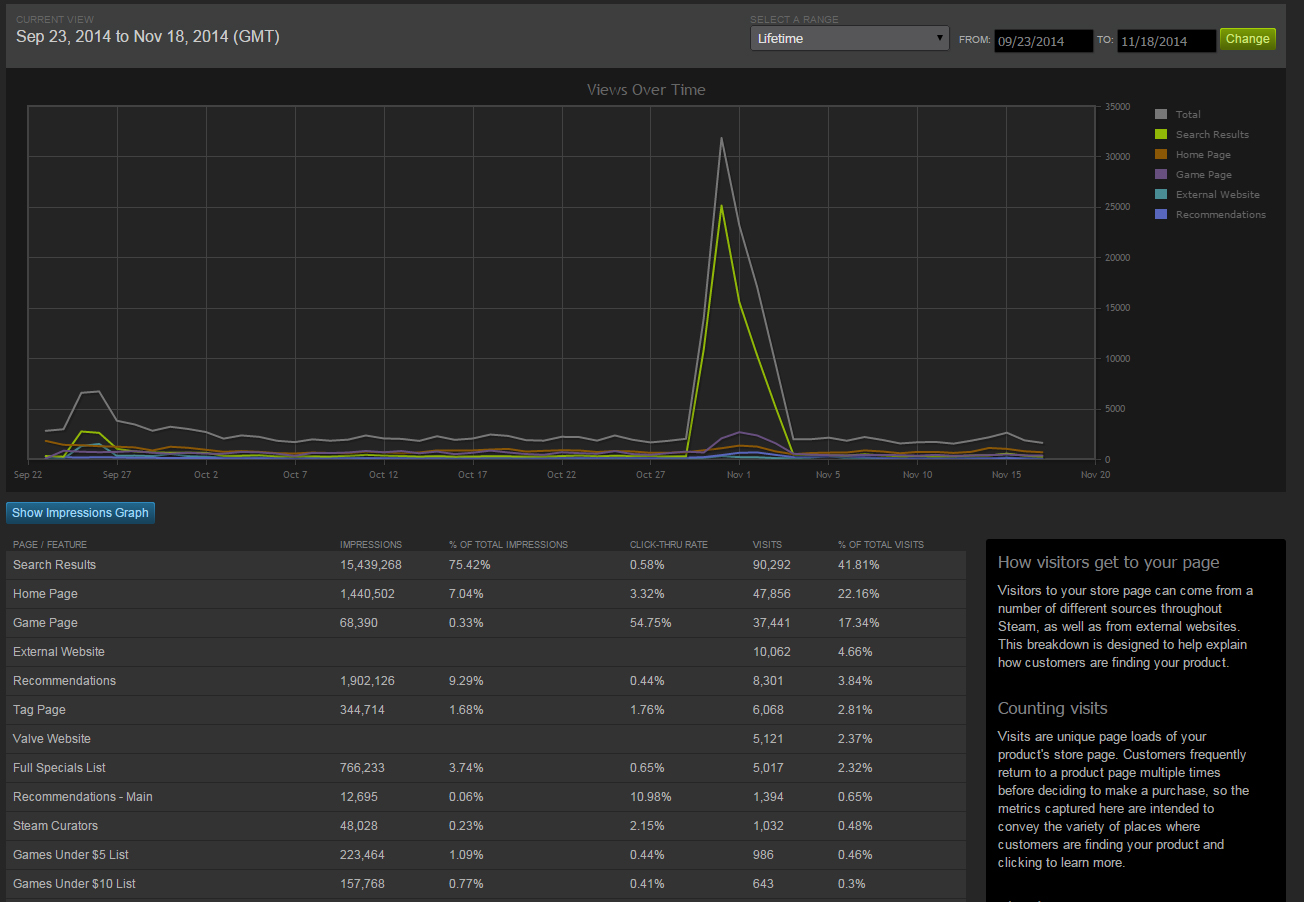Click impressions value 15,439,268
This screenshot has width=1304, height=902.
point(371,565)
